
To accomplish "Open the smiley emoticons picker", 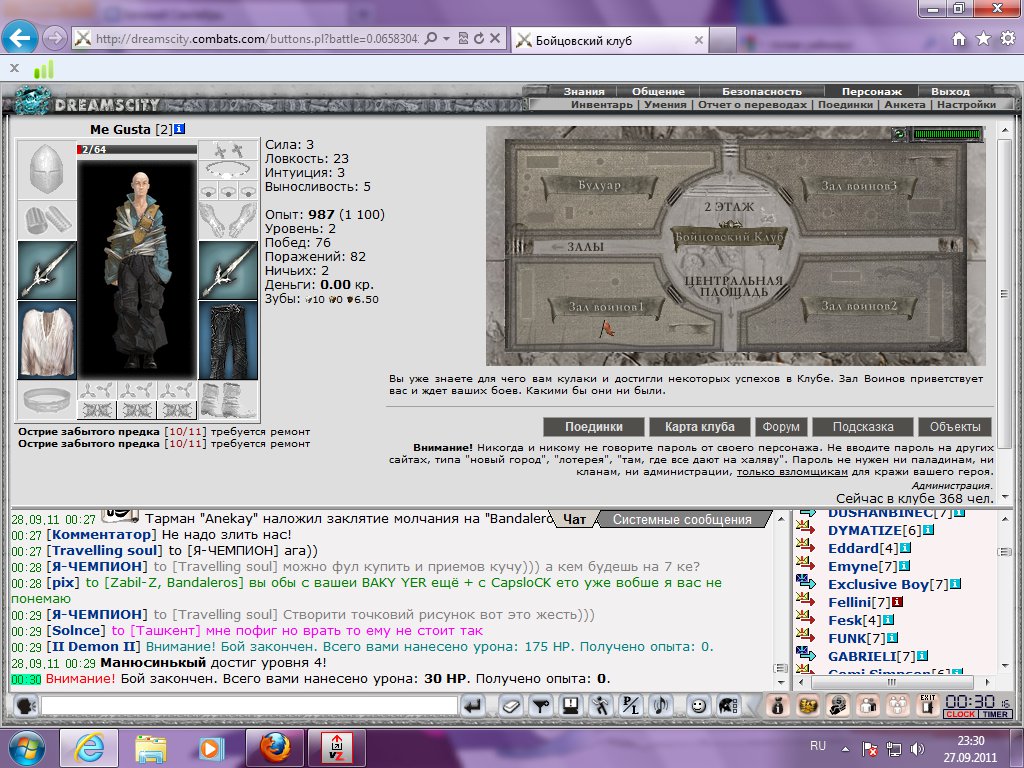I will [698, 705].
